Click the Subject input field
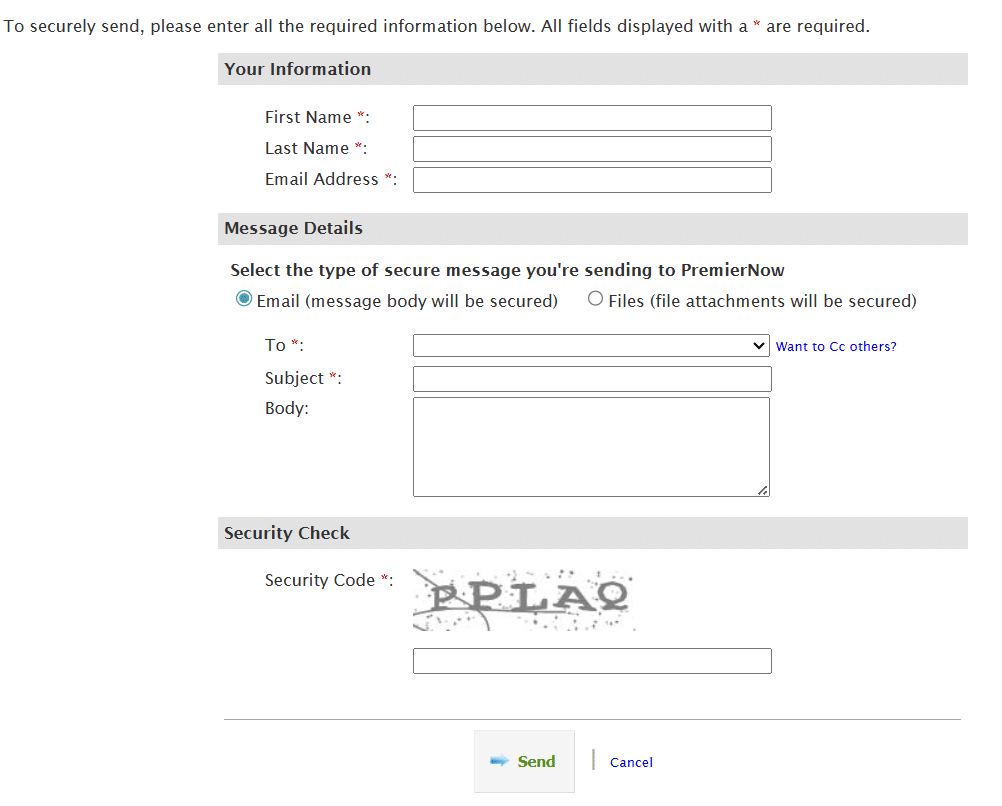Image resolution: width=1002 pixels, height=806 pixels. [x=592, y=379]
